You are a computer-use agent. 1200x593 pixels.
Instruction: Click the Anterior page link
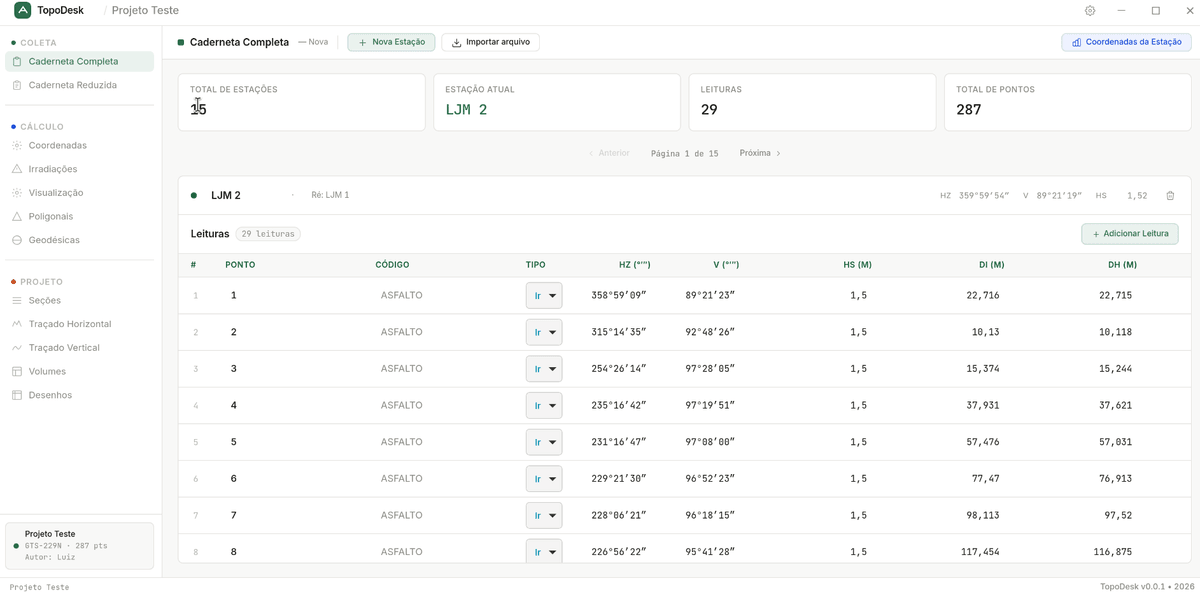coord(610,153)
